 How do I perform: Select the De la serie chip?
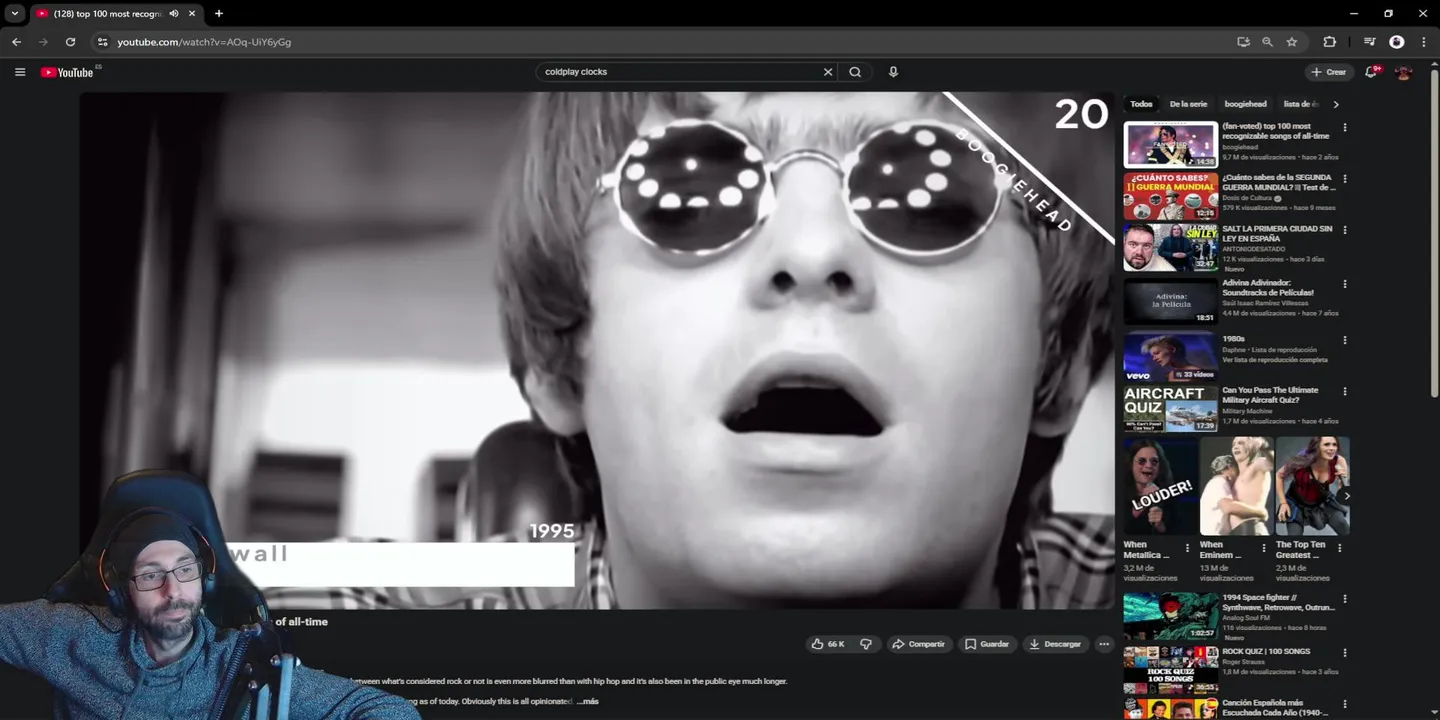[x=1188, y=104]
